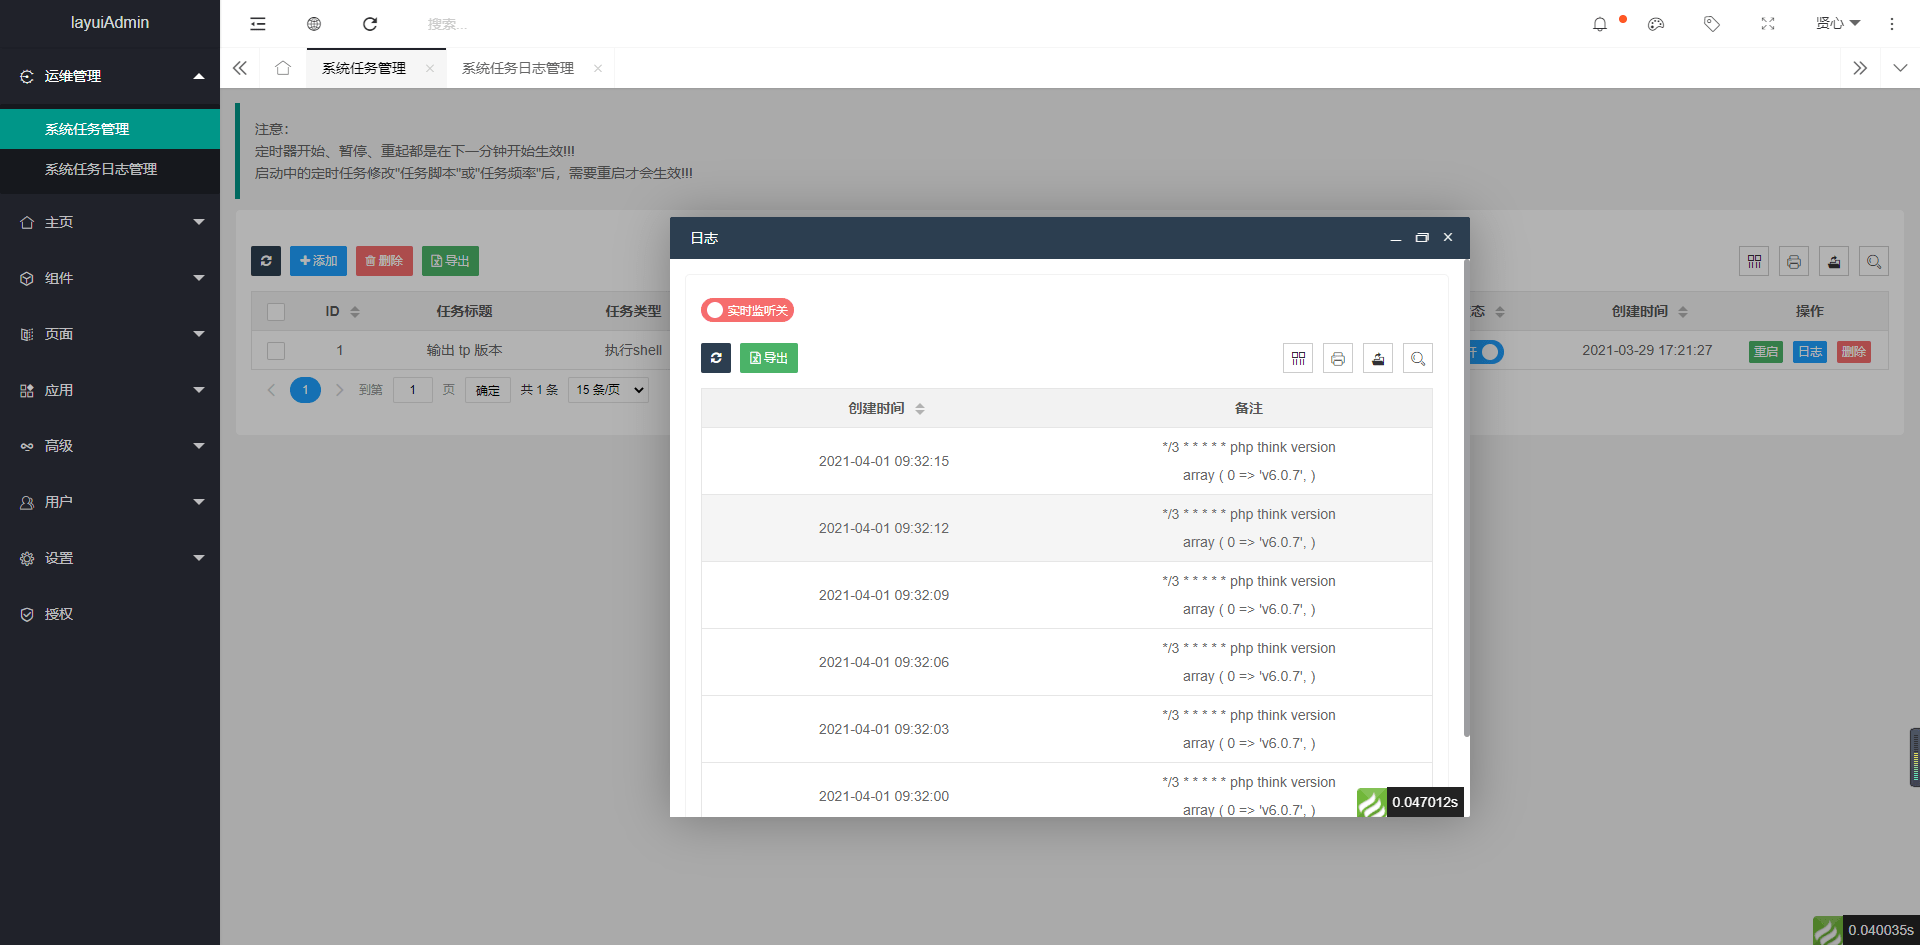This screenshot has width=1920, height=945.
Task: Toggle the 实时监听关 switch
Action: pos(747,310)
